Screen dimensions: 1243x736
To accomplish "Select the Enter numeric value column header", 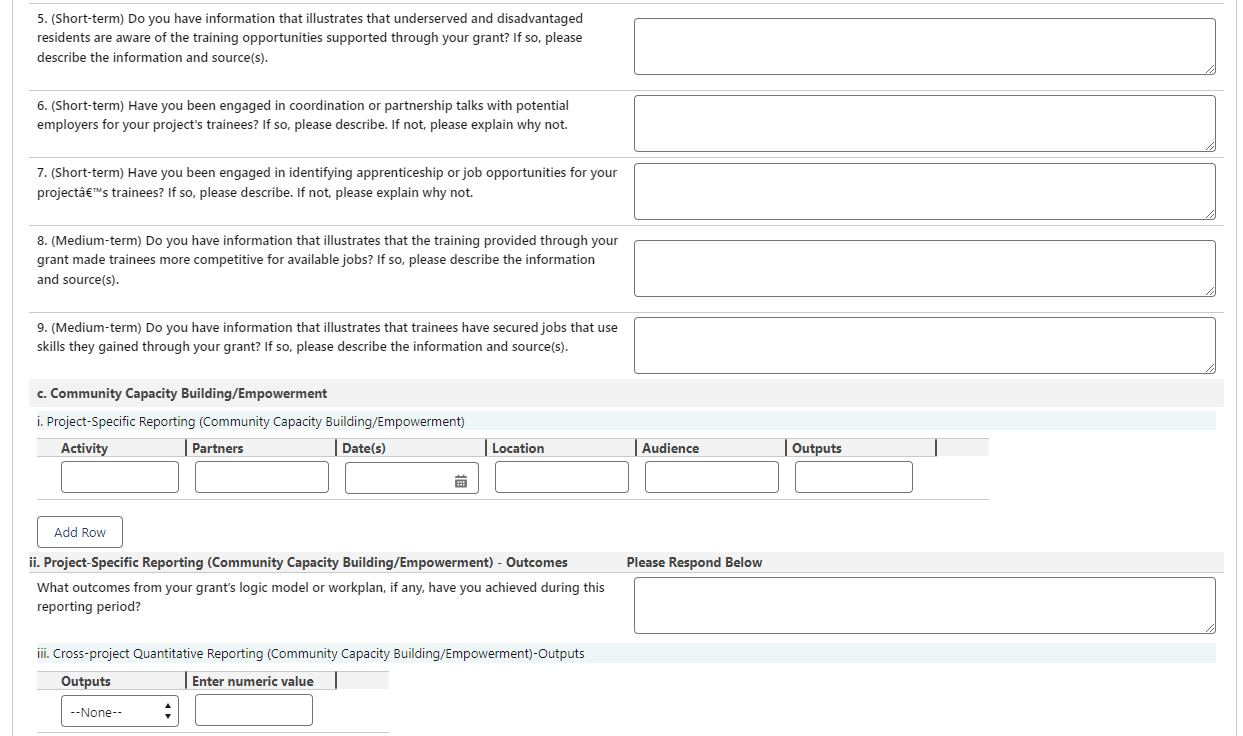I will coord(253,681).
